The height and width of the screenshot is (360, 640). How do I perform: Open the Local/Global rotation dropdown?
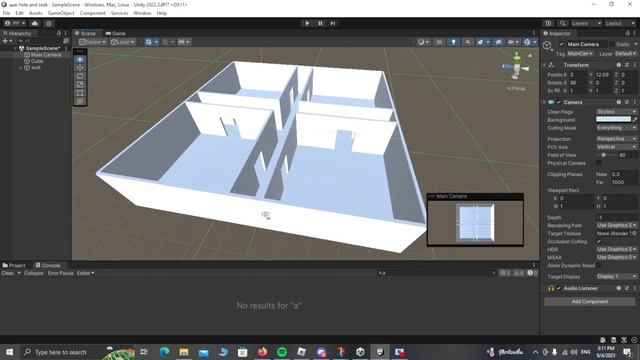(x=123, y=42)
